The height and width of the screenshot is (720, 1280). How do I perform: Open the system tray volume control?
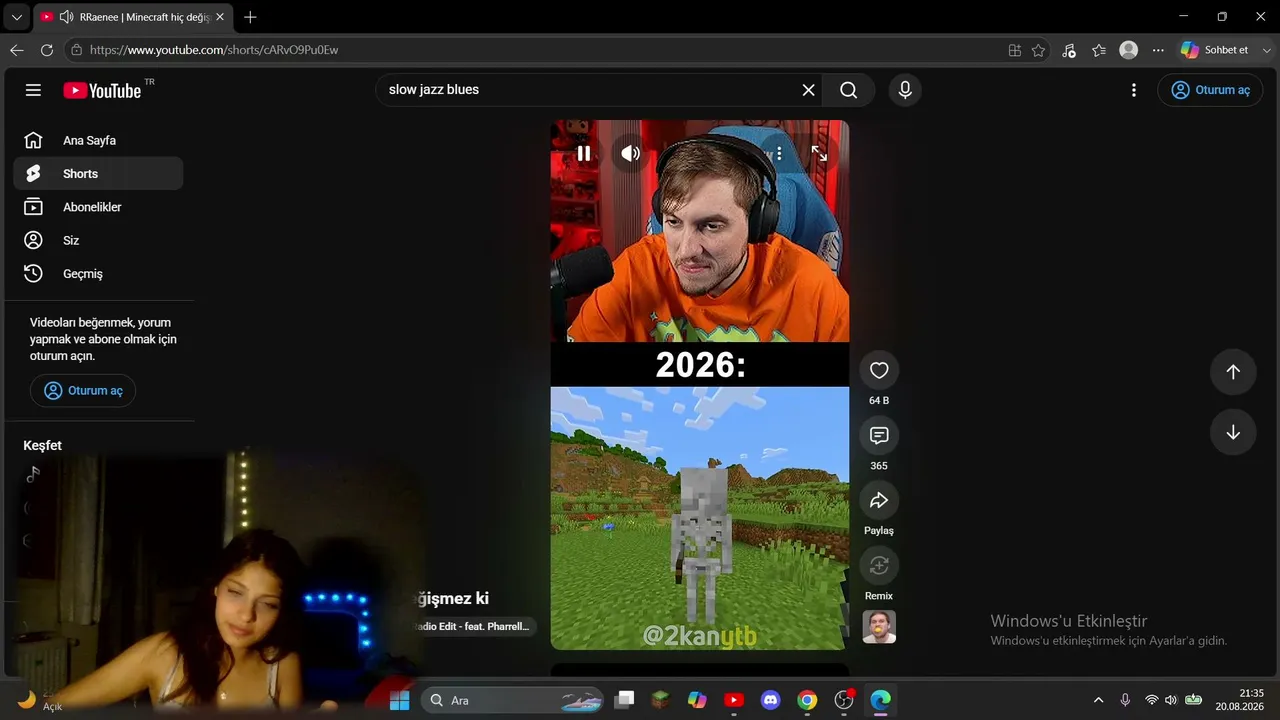[x=1171, y=700]
